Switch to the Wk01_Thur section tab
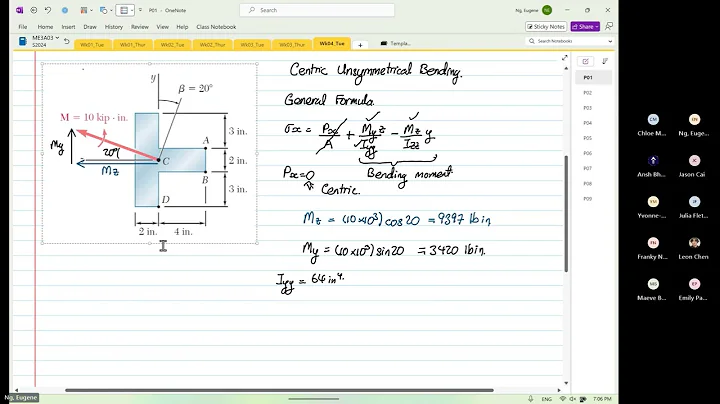Screen dimensions: 720x404 click(132, 45)
